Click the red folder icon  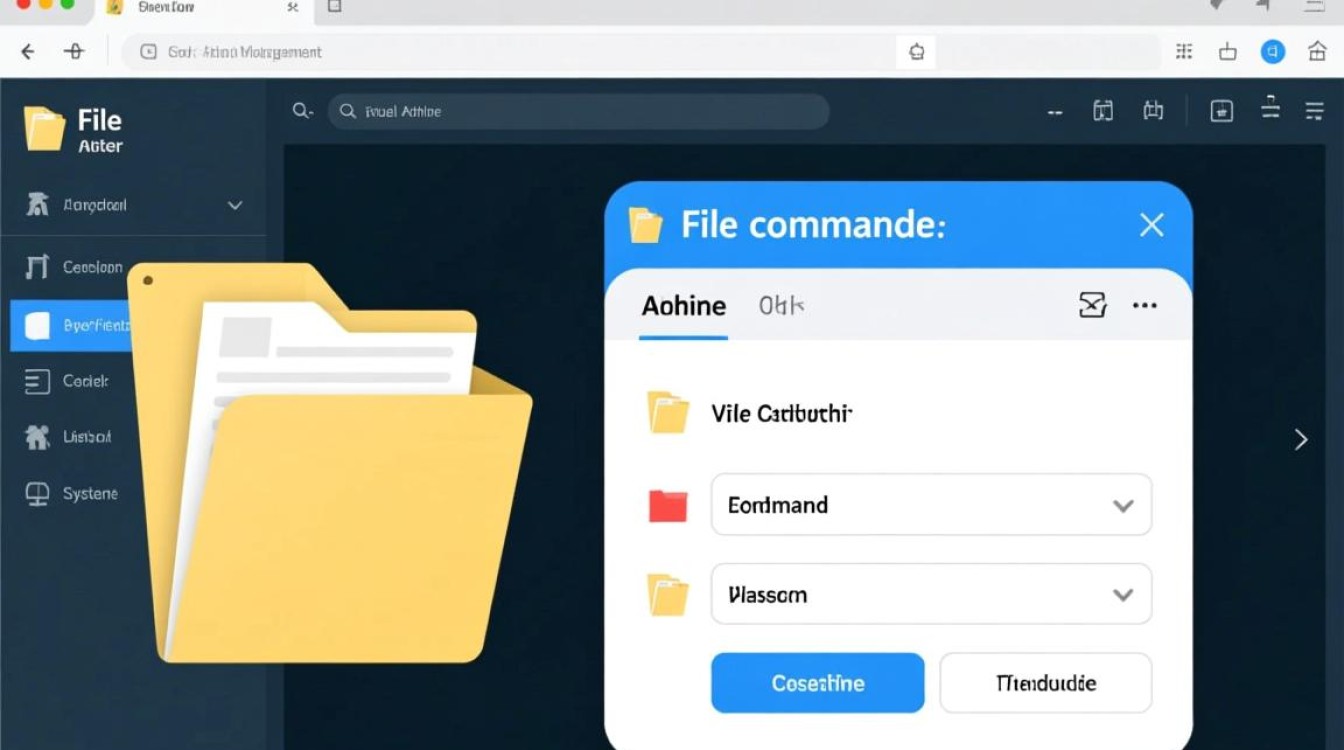[x=668, y=506]
